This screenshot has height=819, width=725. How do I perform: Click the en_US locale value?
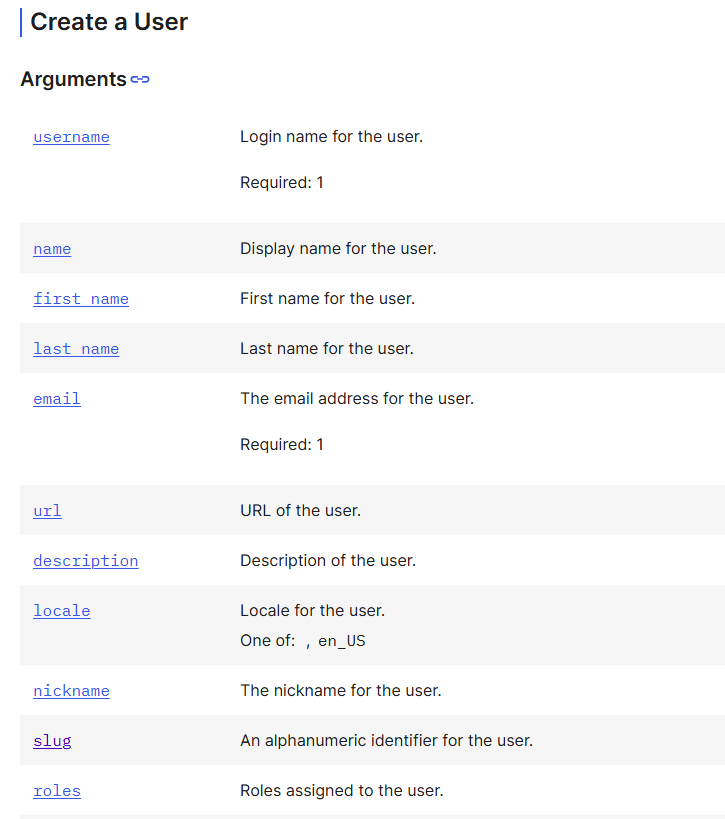click(342, 641)
